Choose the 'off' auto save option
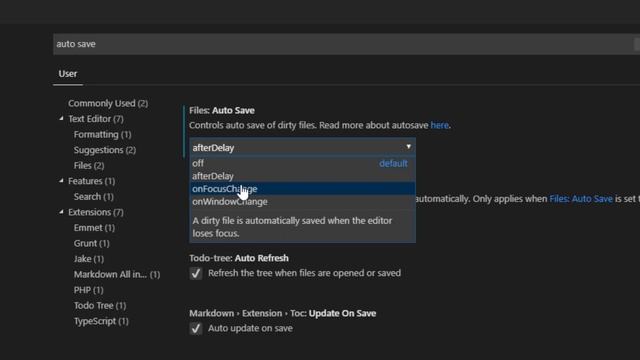640x360 pixels. (302, 163)
